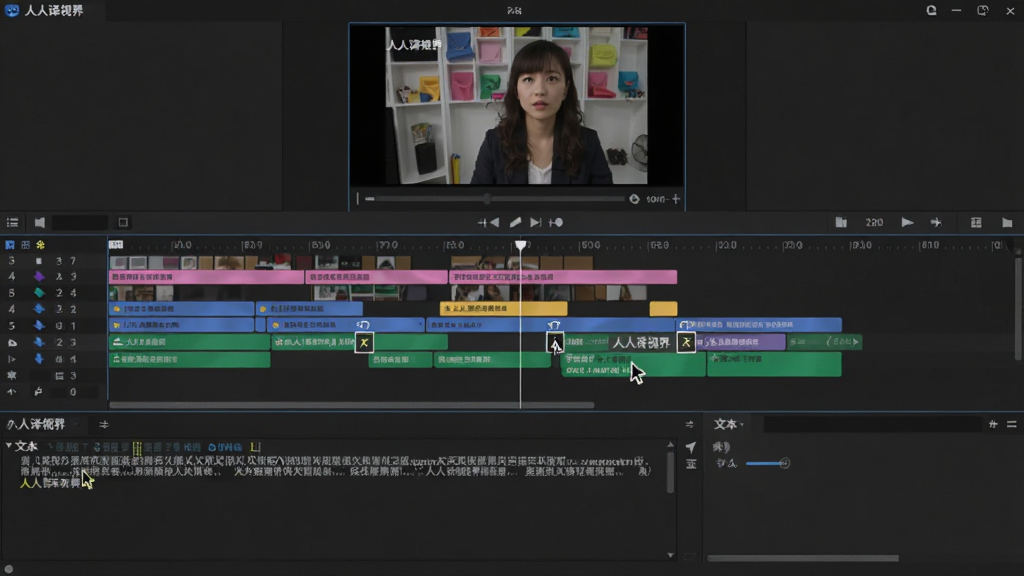Select the razor cut tool
This screenshot has width=1024, height=576.
click(515, 223)
